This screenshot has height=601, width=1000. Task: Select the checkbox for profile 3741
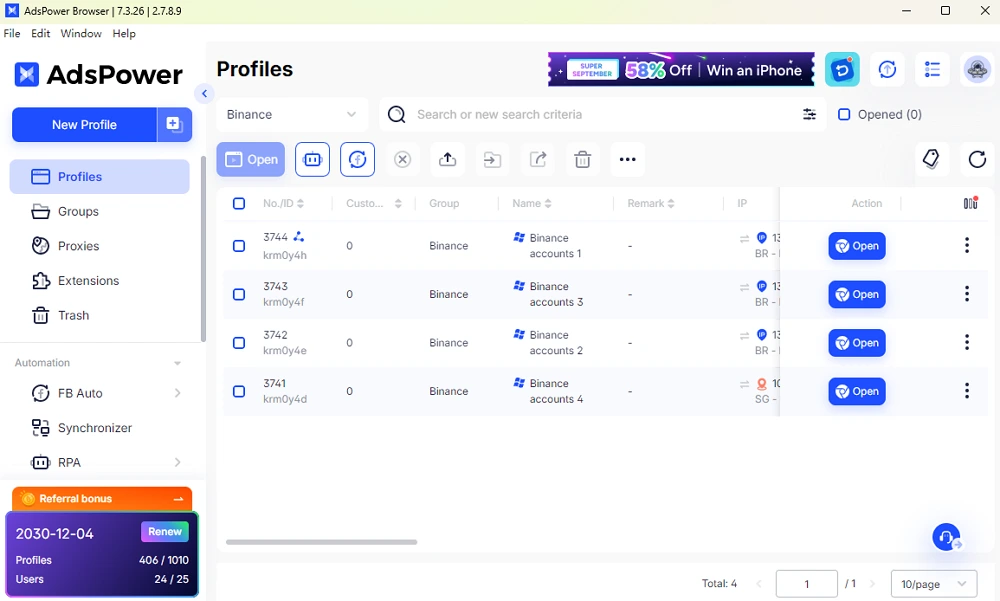click(239, 391)
